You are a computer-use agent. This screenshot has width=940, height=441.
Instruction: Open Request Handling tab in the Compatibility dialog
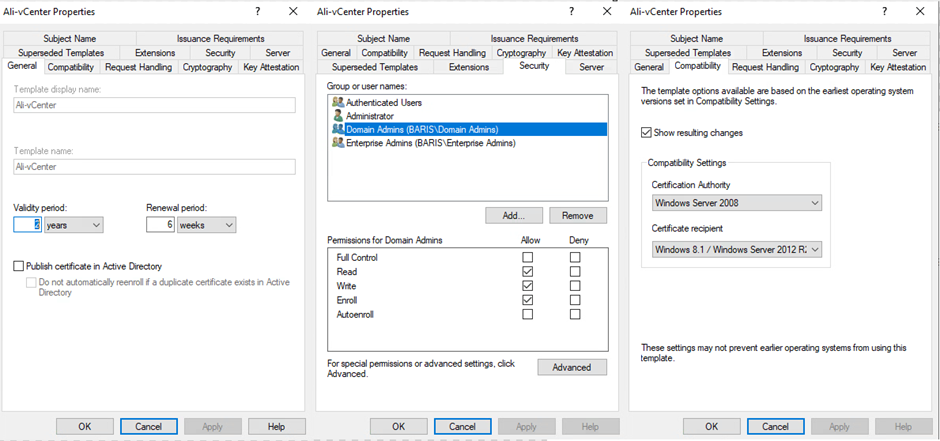point(765,67)
